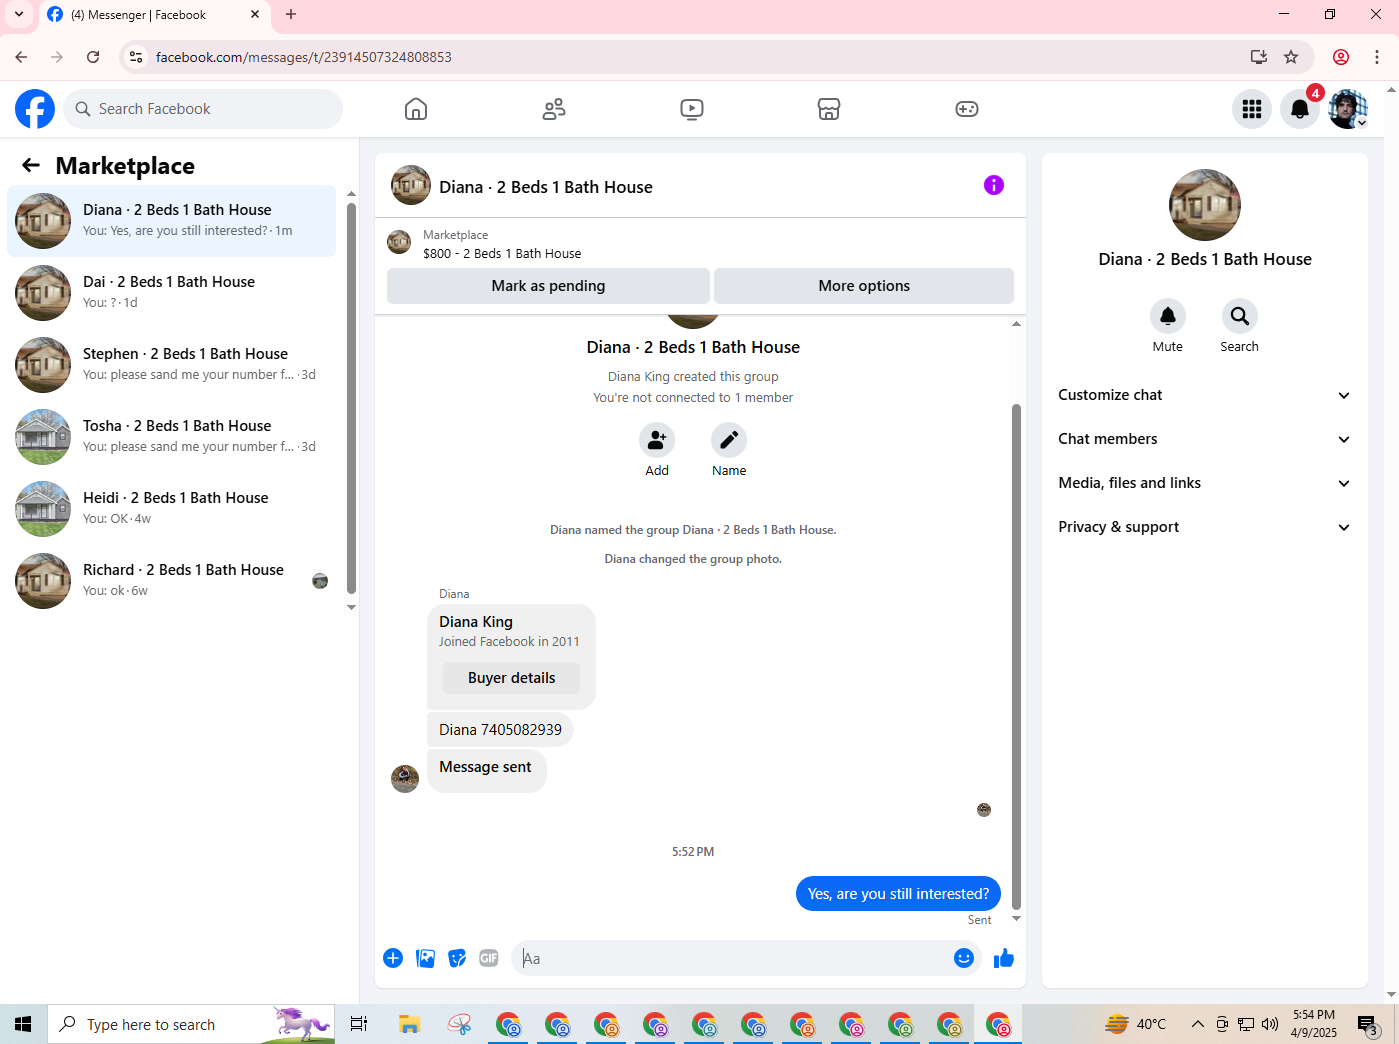Open Diana 2 Beds 1 Bath conversation
This screenshot has width=1399, height=1044.
point(172,221)
